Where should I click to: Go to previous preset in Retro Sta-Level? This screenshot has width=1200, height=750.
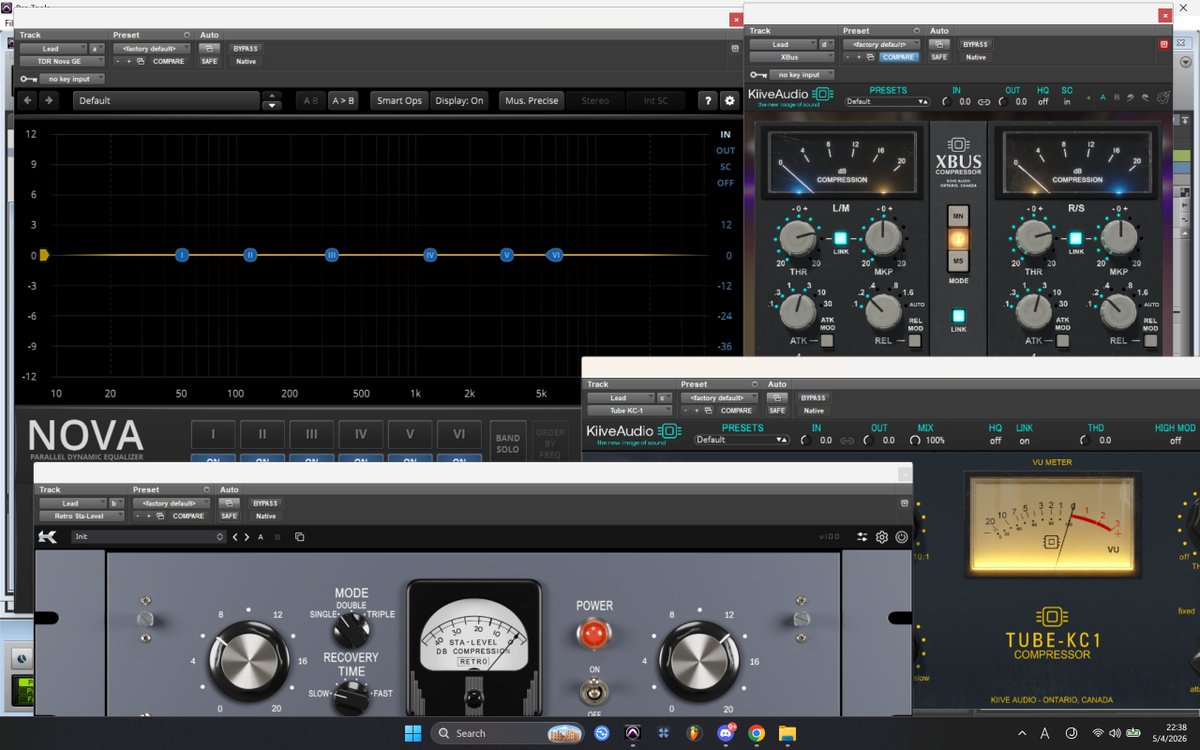pyautogui.click(x=235, y=537)
